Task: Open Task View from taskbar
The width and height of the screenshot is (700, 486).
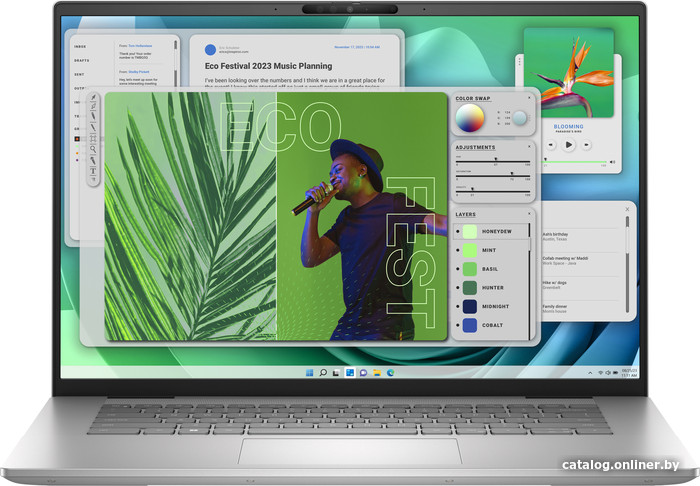Action: point(336,372)
